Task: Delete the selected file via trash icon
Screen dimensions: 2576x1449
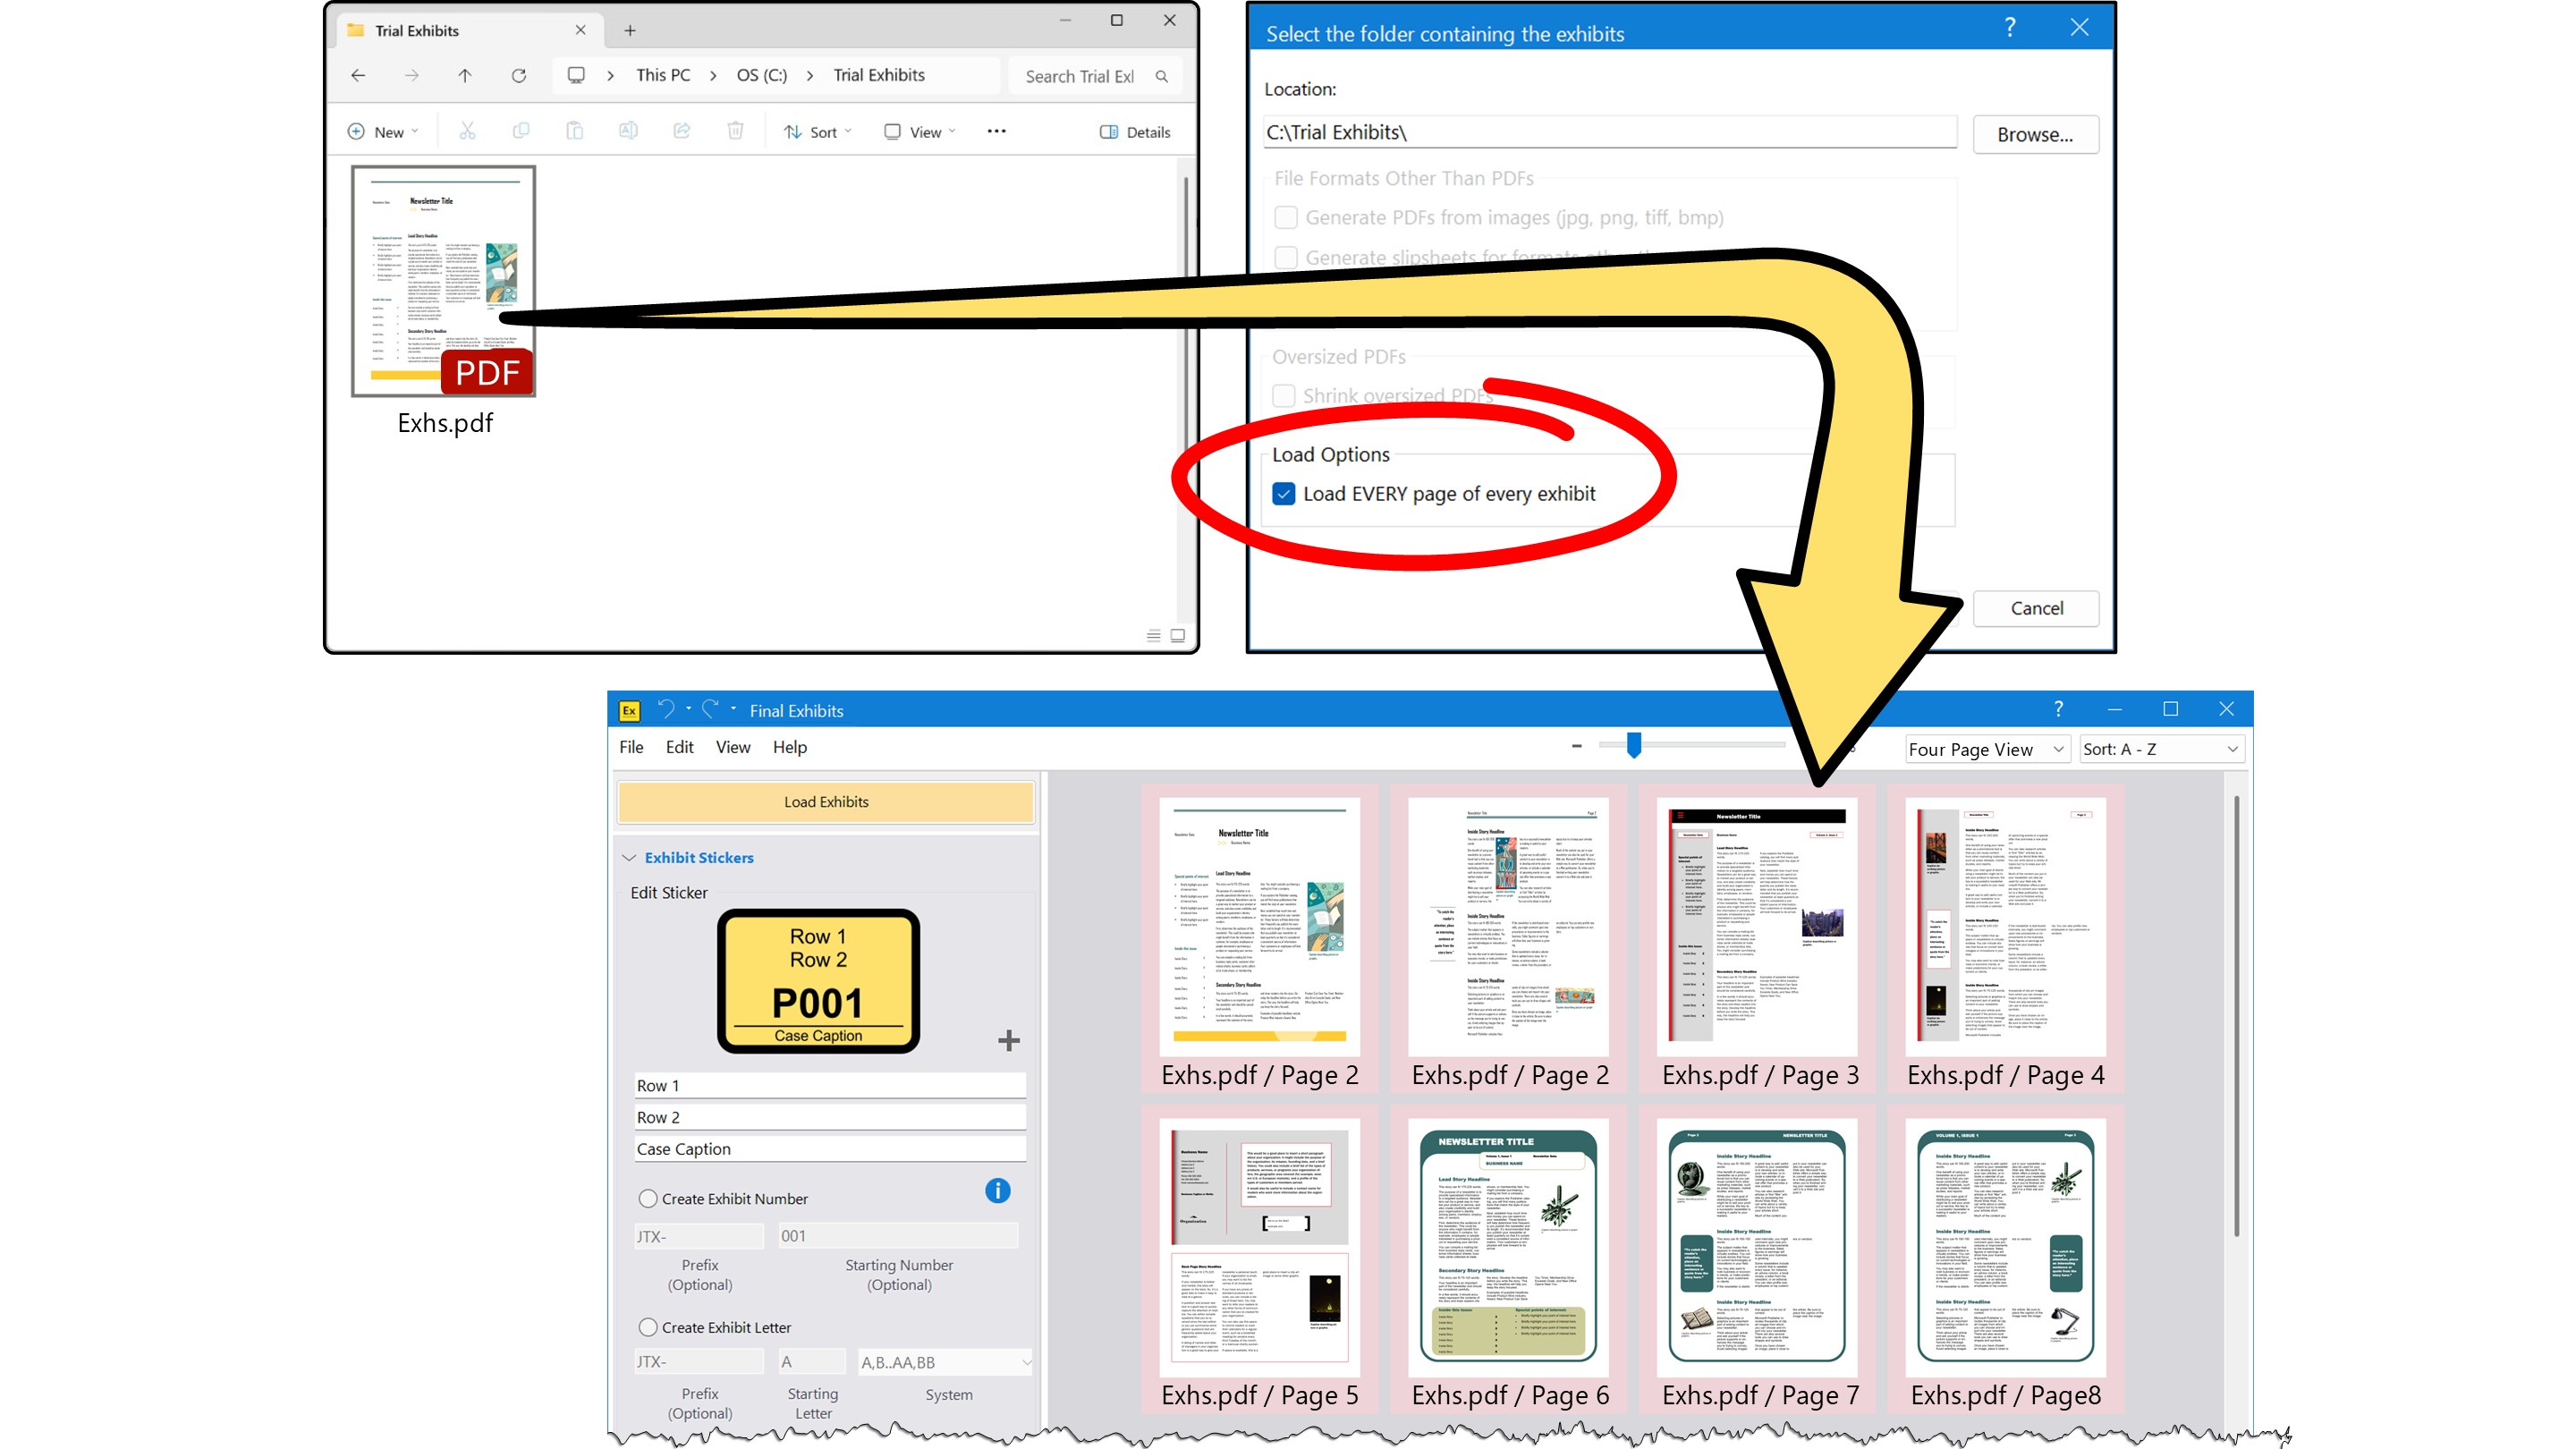Action: click(x=736, y=131)
